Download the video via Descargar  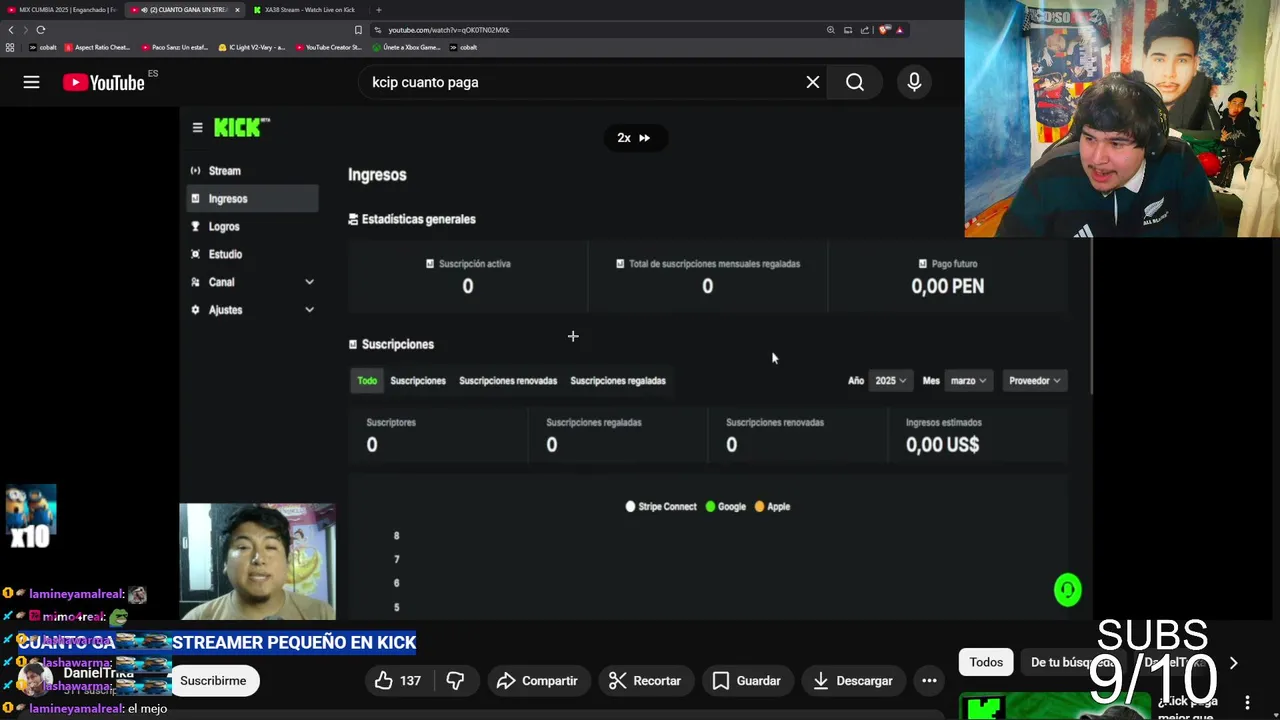[853, 681]
